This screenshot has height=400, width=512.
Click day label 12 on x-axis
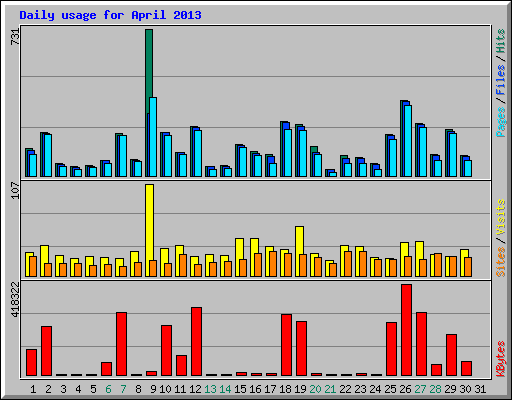coord(195,389)
